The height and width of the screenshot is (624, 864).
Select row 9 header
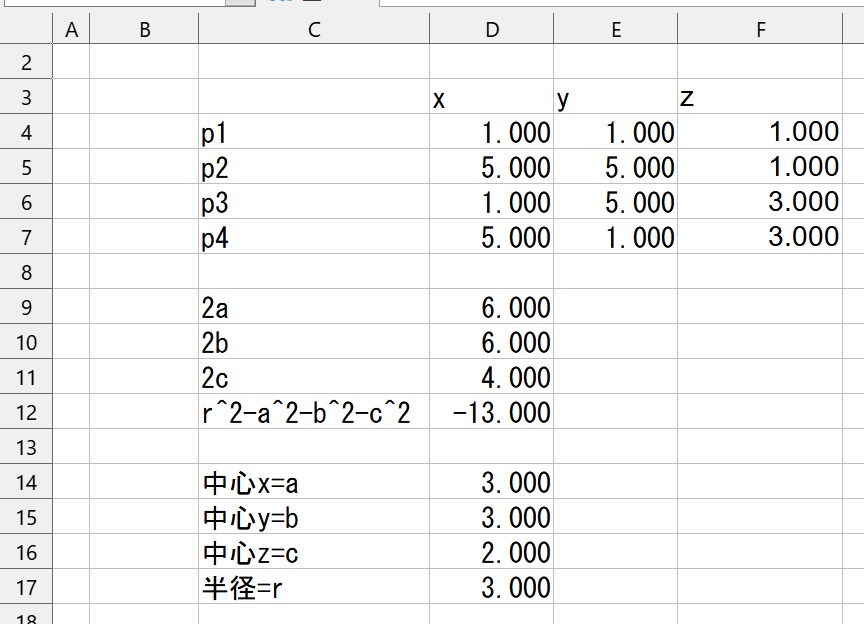pos(26,306)
